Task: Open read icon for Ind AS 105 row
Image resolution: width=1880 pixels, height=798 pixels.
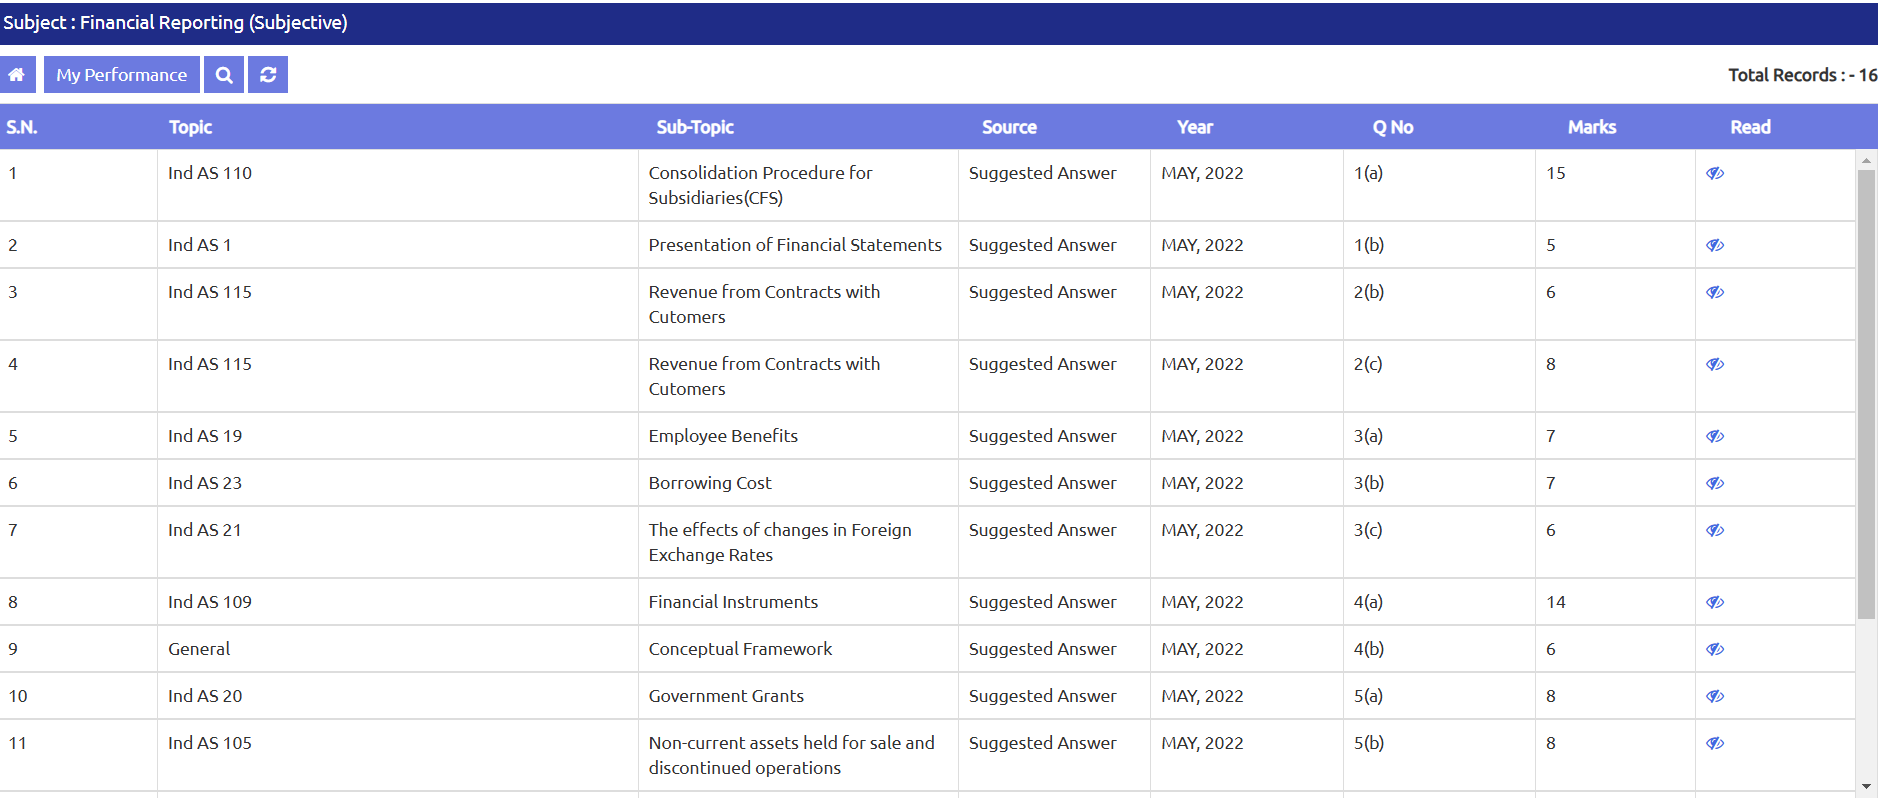Action: [1715, 743]
